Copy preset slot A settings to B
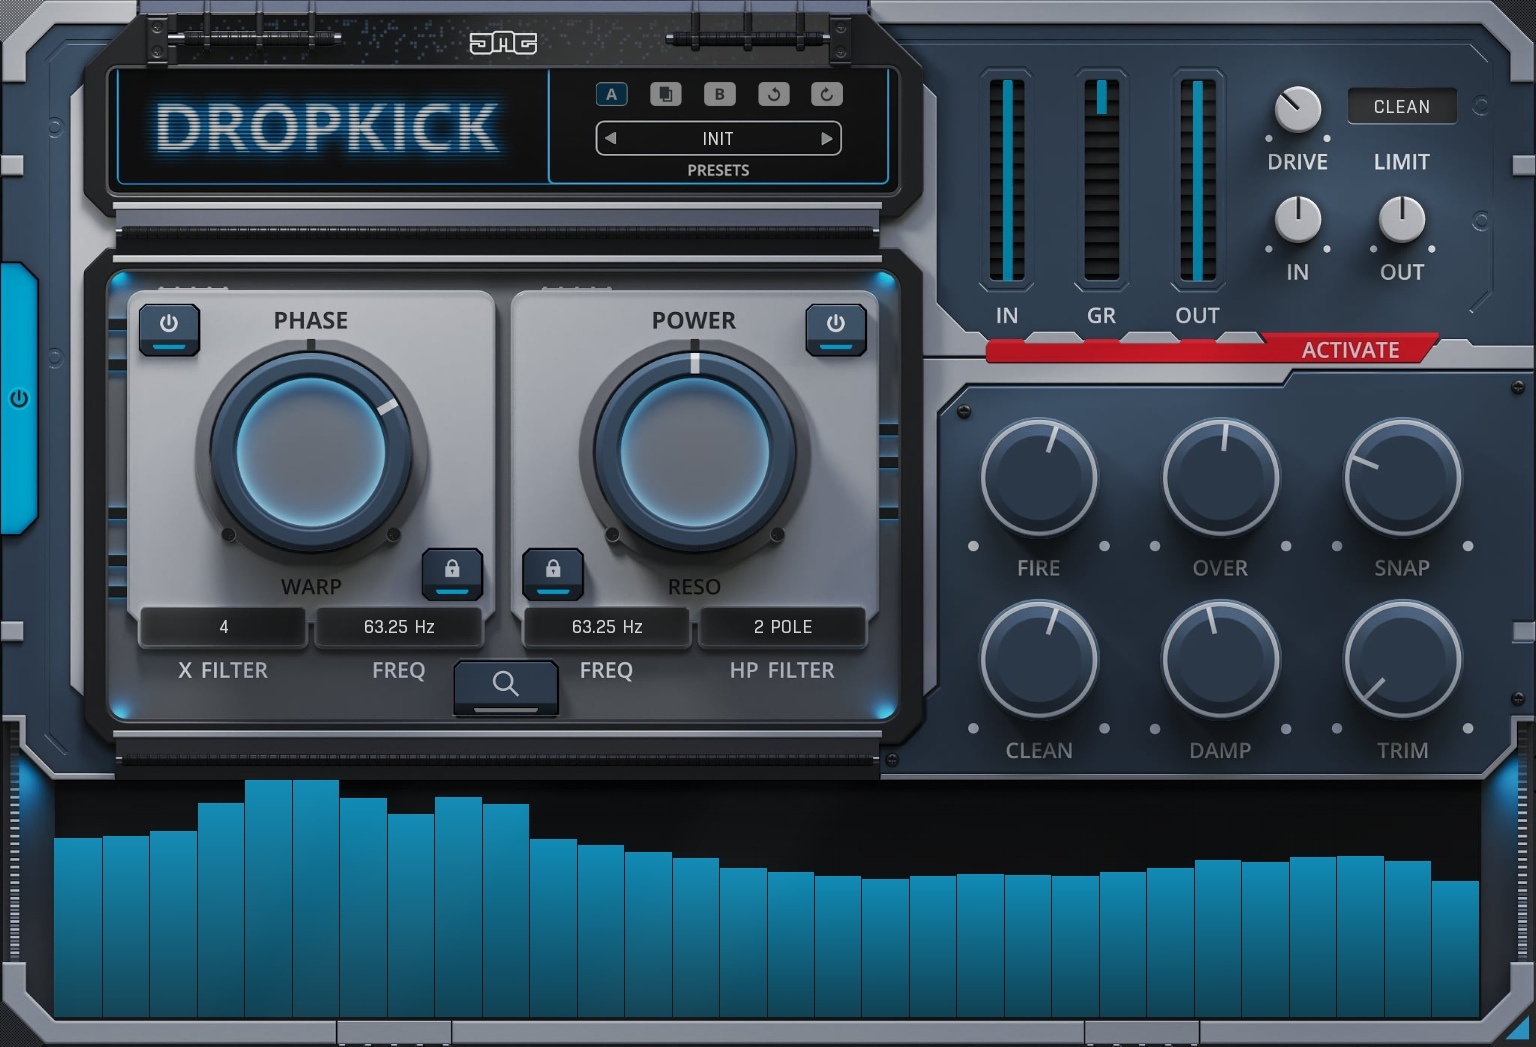Viewport: 1536px width, 1047px height. (x=666, y=94)
